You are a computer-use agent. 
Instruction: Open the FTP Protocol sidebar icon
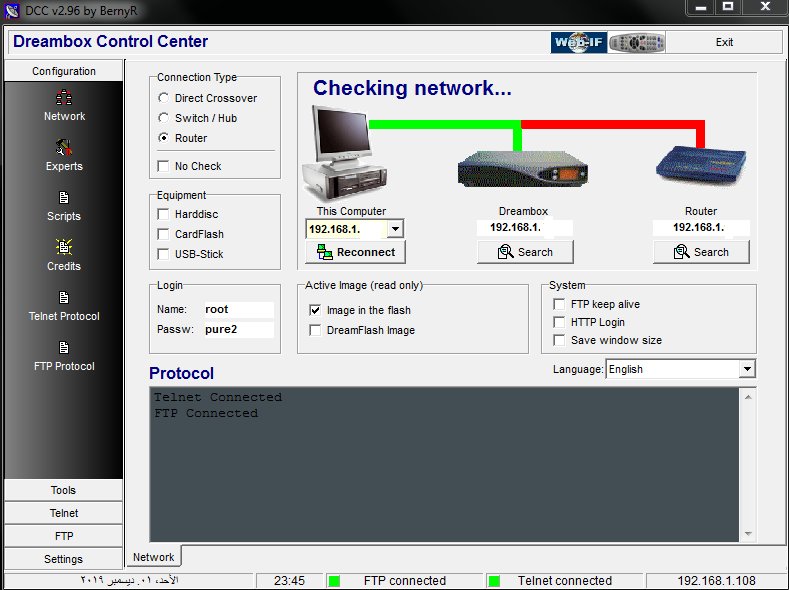click(64, 356)
